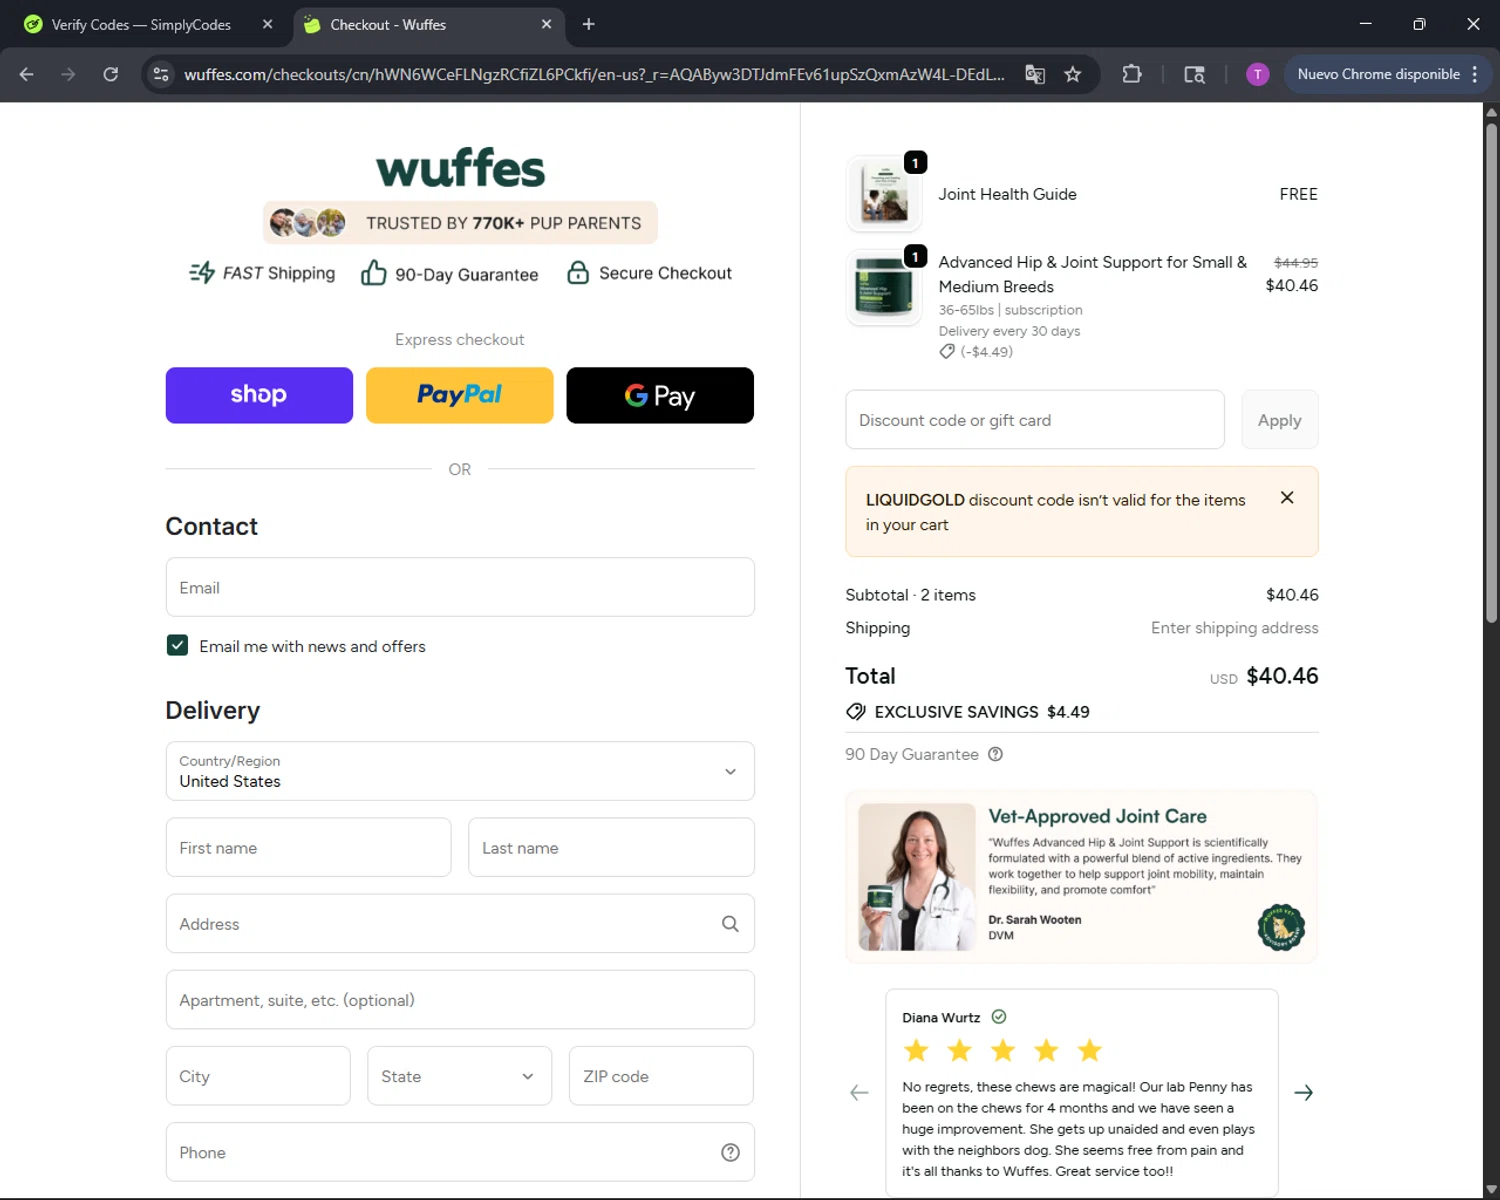Click the browser forward arrow
The width and height of the screenshot is (1500, 1200).
[68, 74]
